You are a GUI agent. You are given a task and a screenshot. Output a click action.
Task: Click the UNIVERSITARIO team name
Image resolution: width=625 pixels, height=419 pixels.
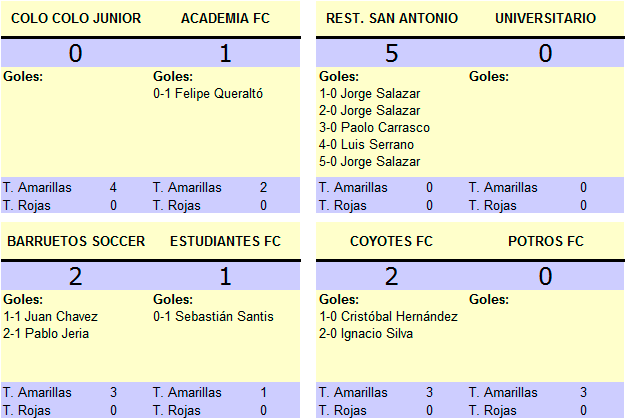tap(546, 18)
